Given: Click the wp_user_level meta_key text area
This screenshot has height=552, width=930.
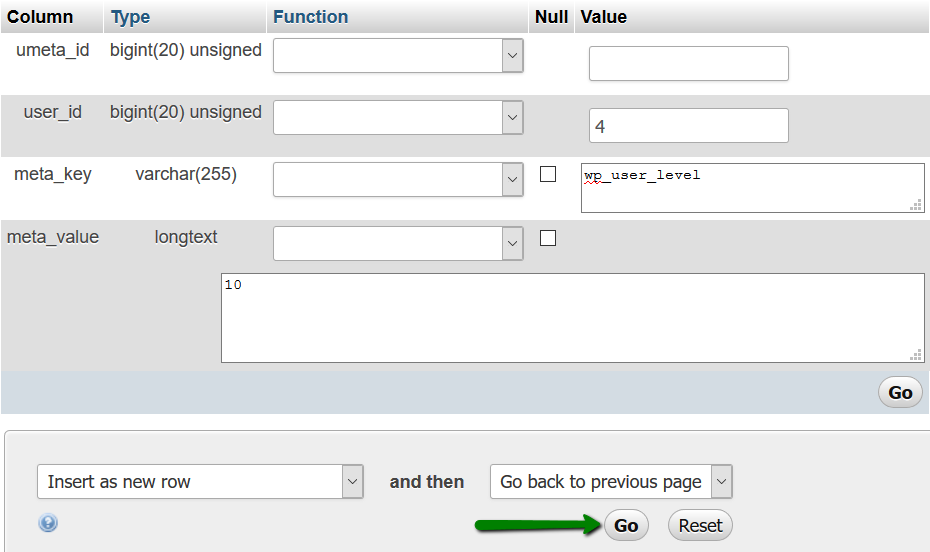Looking at the screenshot, I should point(753,188).
